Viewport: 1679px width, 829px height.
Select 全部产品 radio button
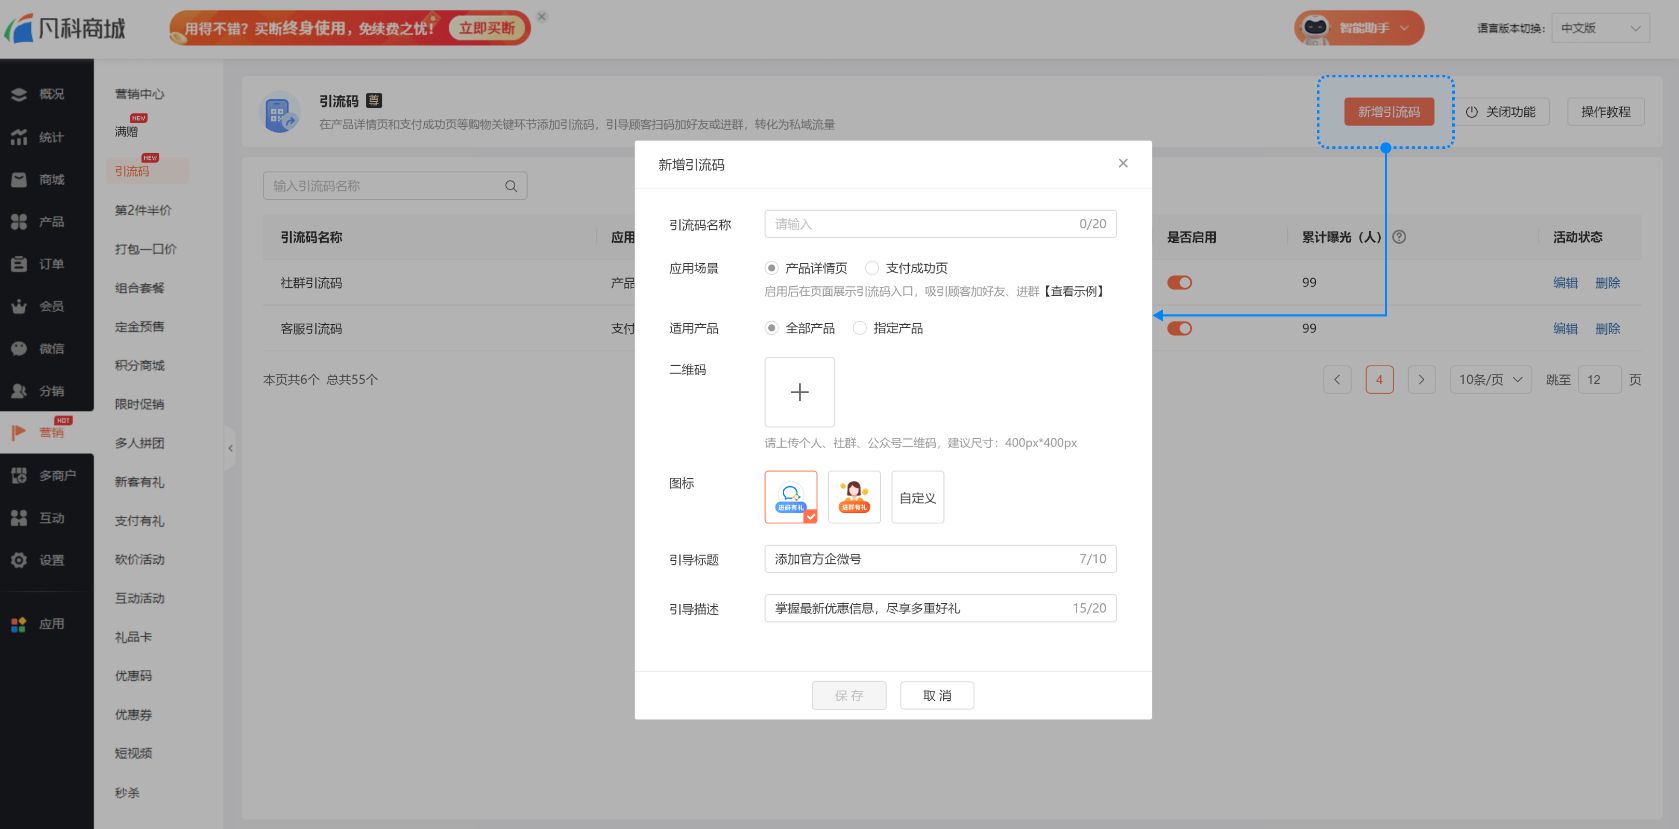tap(771, 328)
